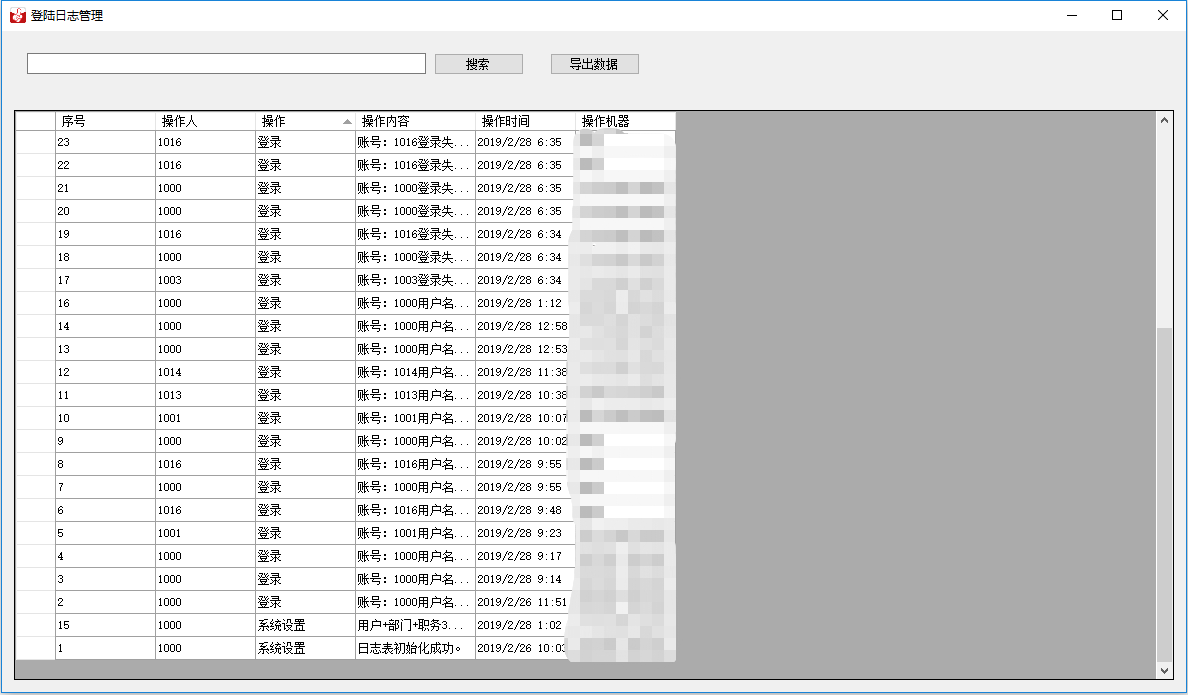Sort by the 序号 column header
This screenshot has width=1188, height=695.
pyautogui.click(x=105, y=121)
